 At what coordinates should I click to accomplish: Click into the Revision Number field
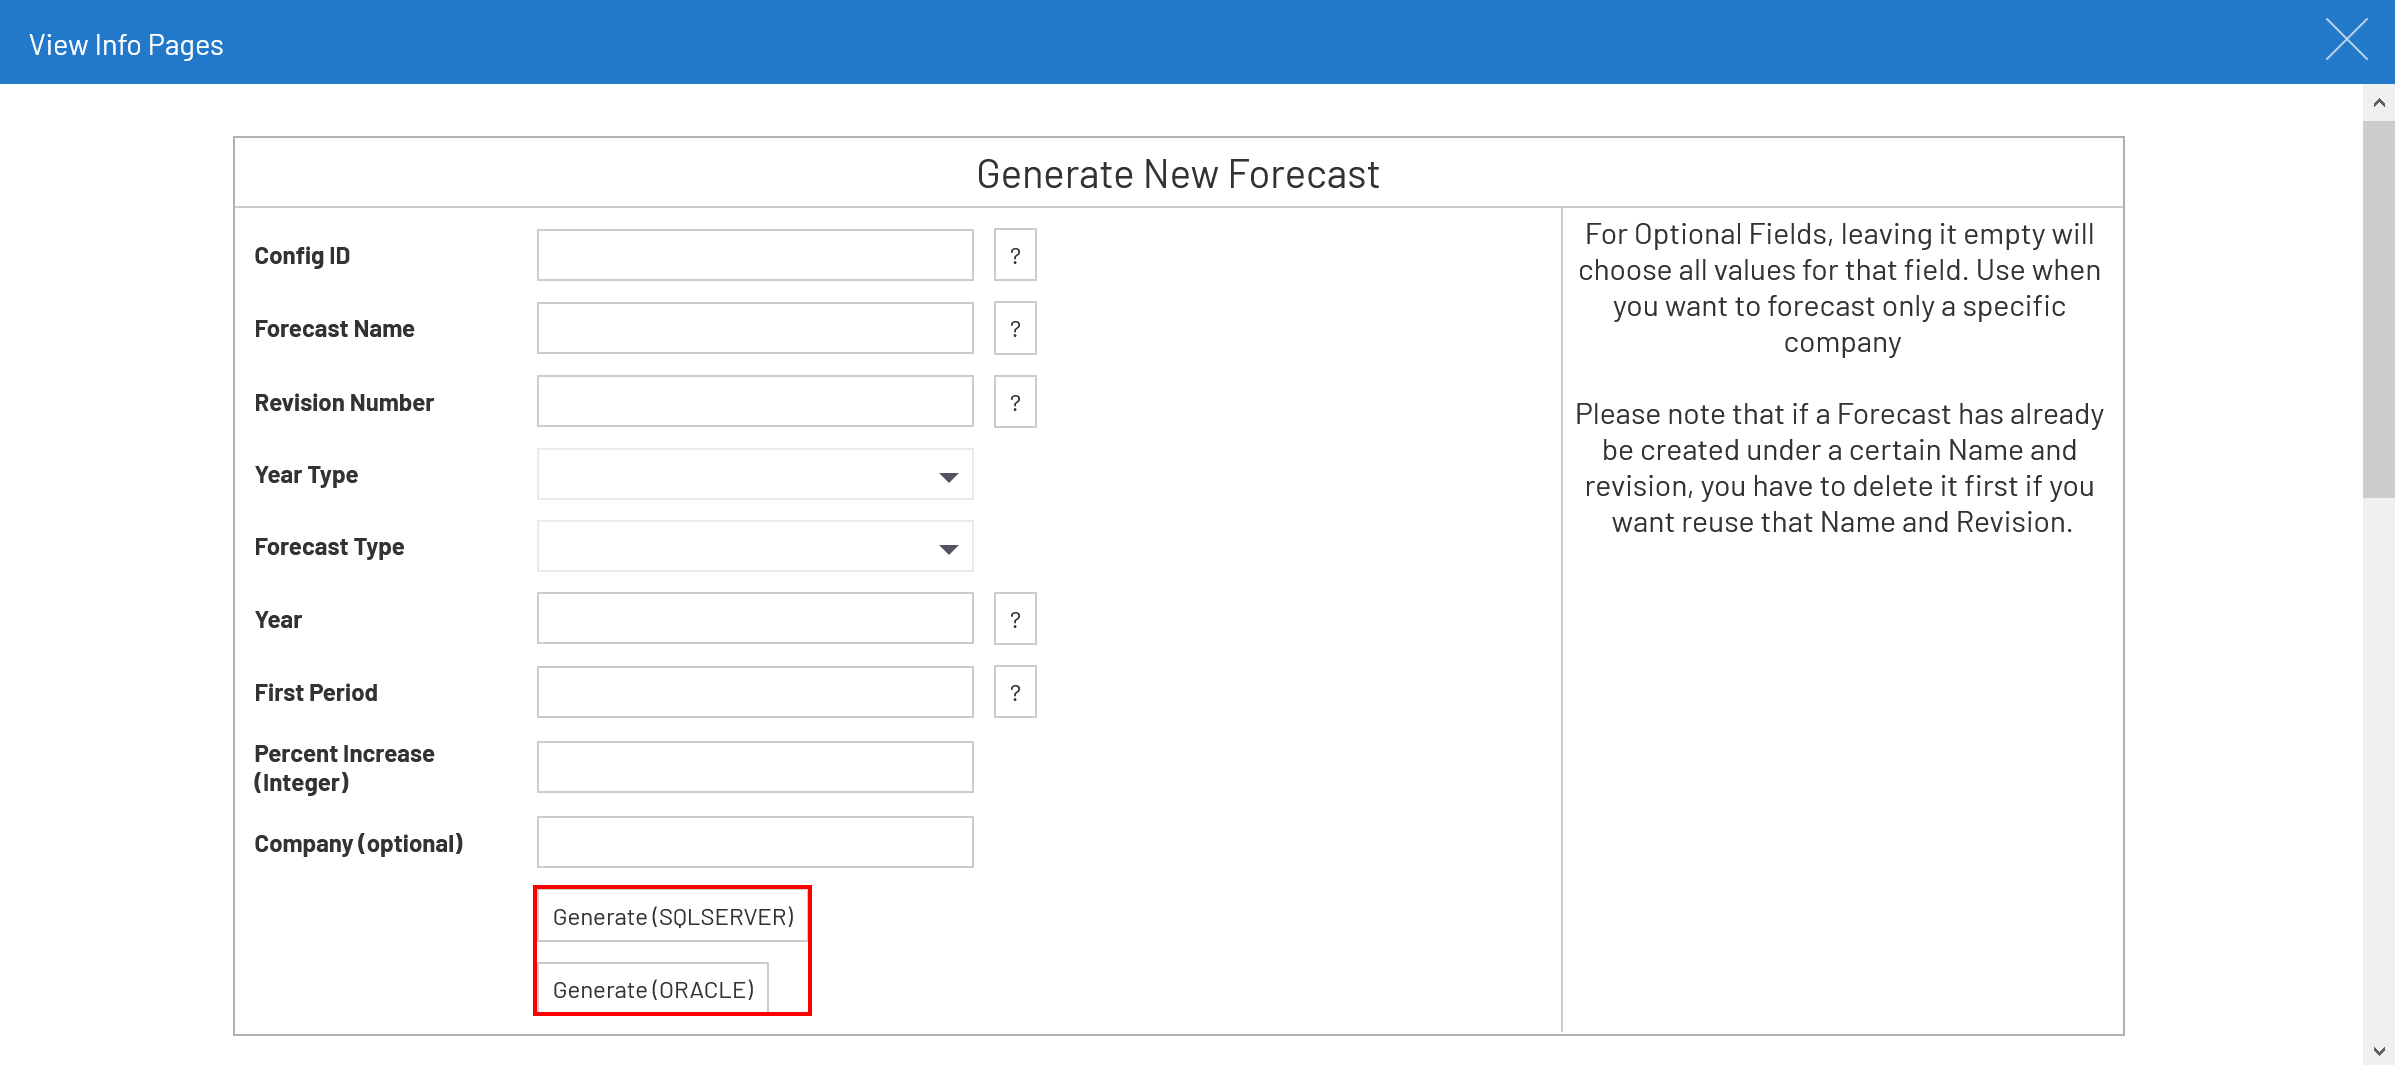click(755, 402)
